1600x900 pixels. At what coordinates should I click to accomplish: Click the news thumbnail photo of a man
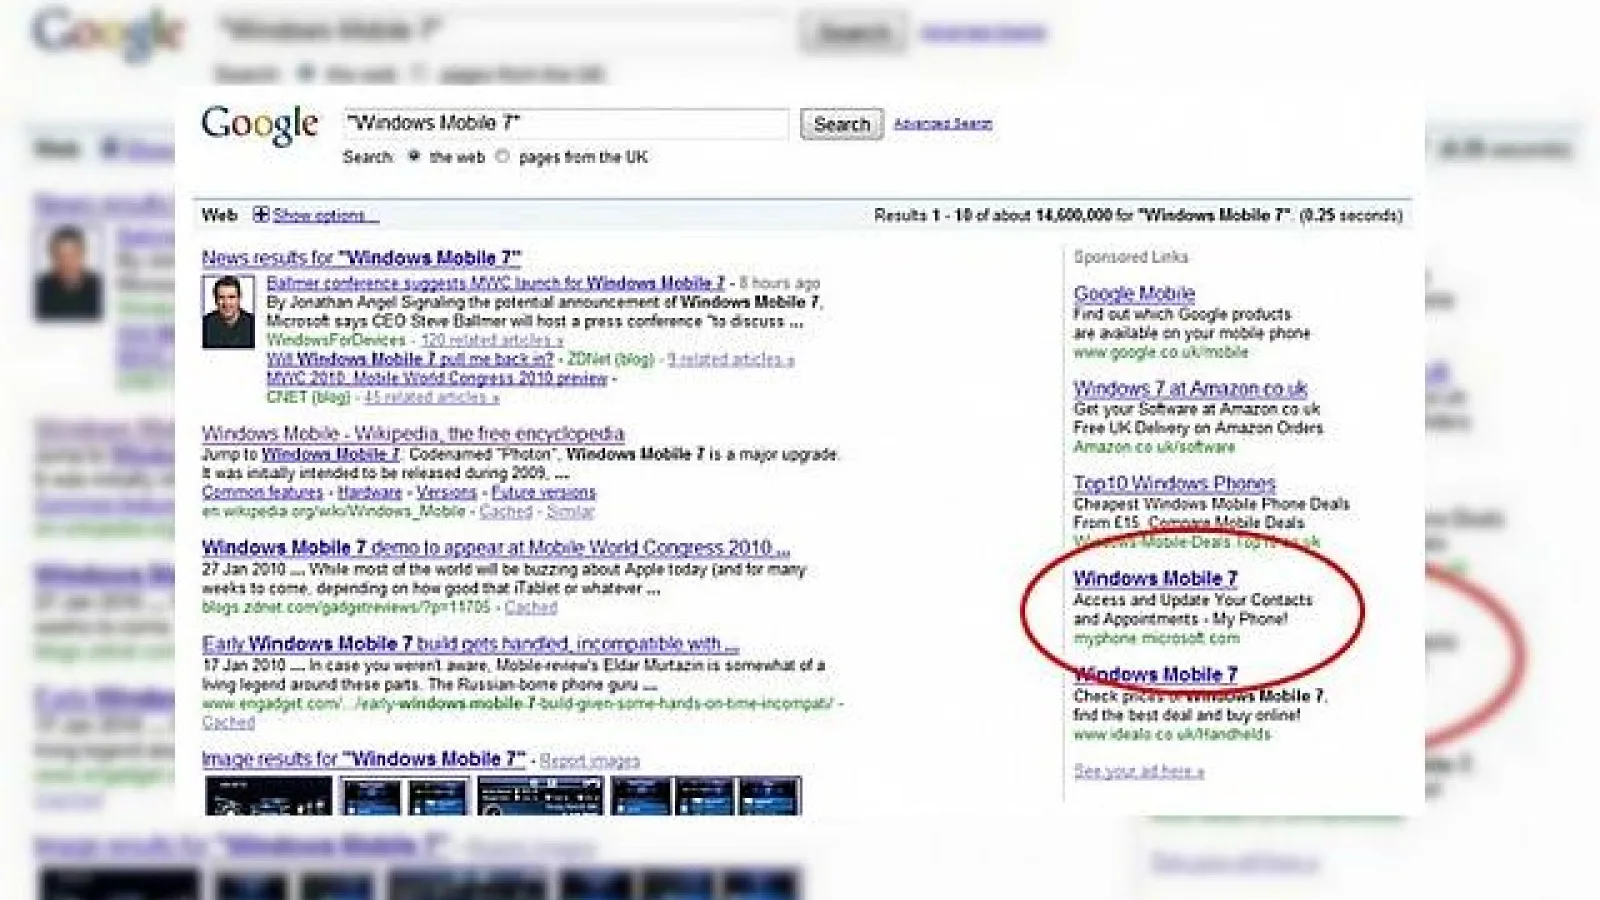(x=228, y=311)
